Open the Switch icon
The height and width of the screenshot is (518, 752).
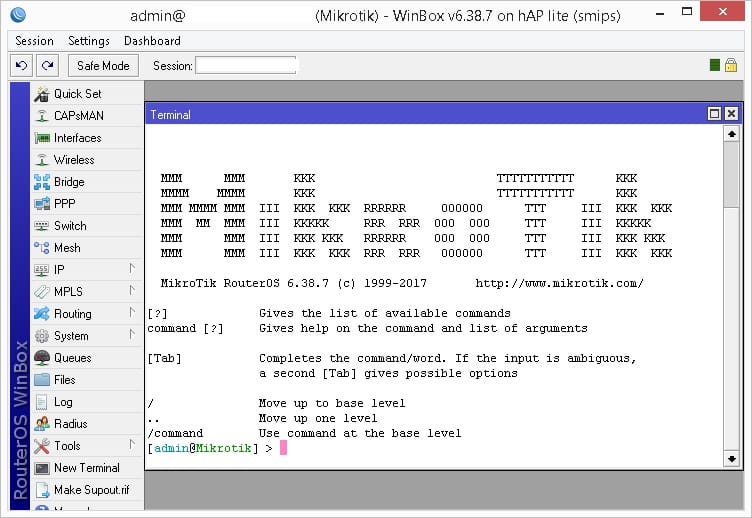coord(42,226)
